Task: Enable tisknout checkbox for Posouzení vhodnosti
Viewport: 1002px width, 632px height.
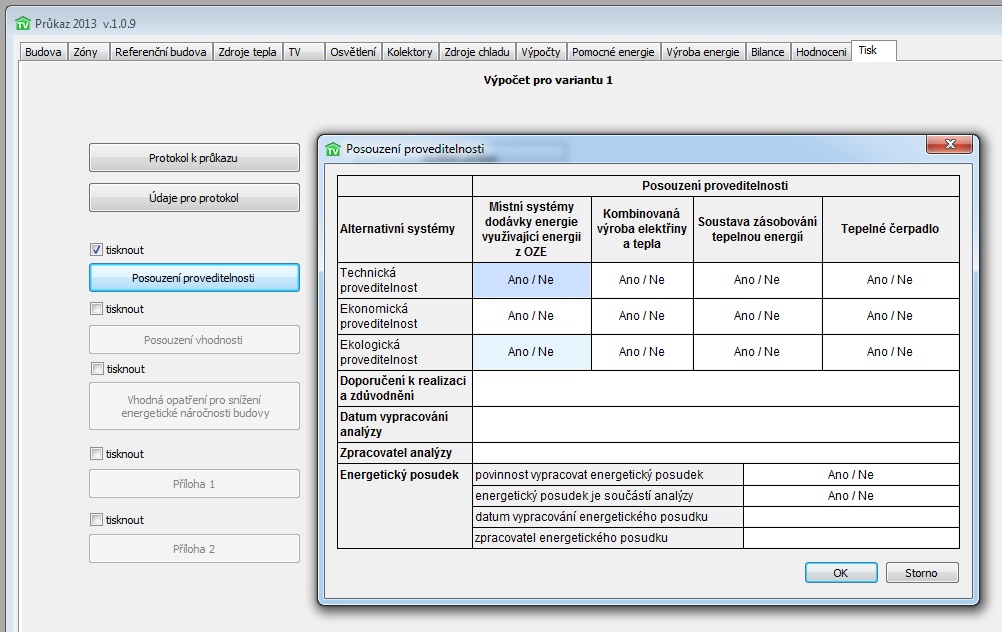Action: pyautogui.click(x=97, y=309)
